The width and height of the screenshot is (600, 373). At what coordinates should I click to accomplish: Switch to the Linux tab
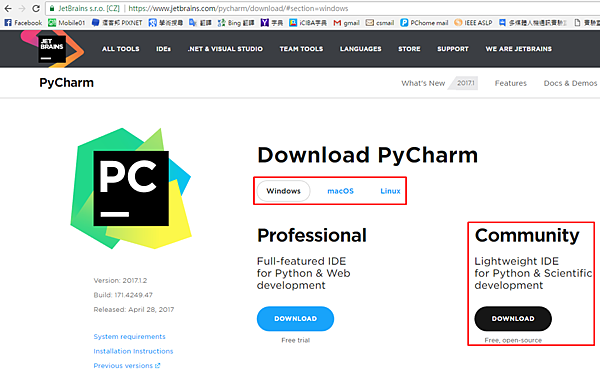coord(390,191)
